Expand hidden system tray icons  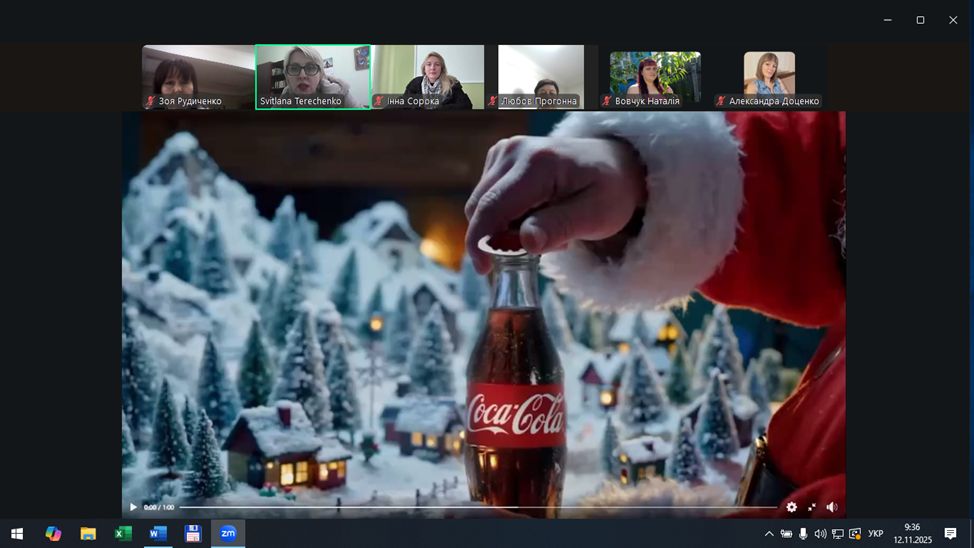click(x=769, y=534)
